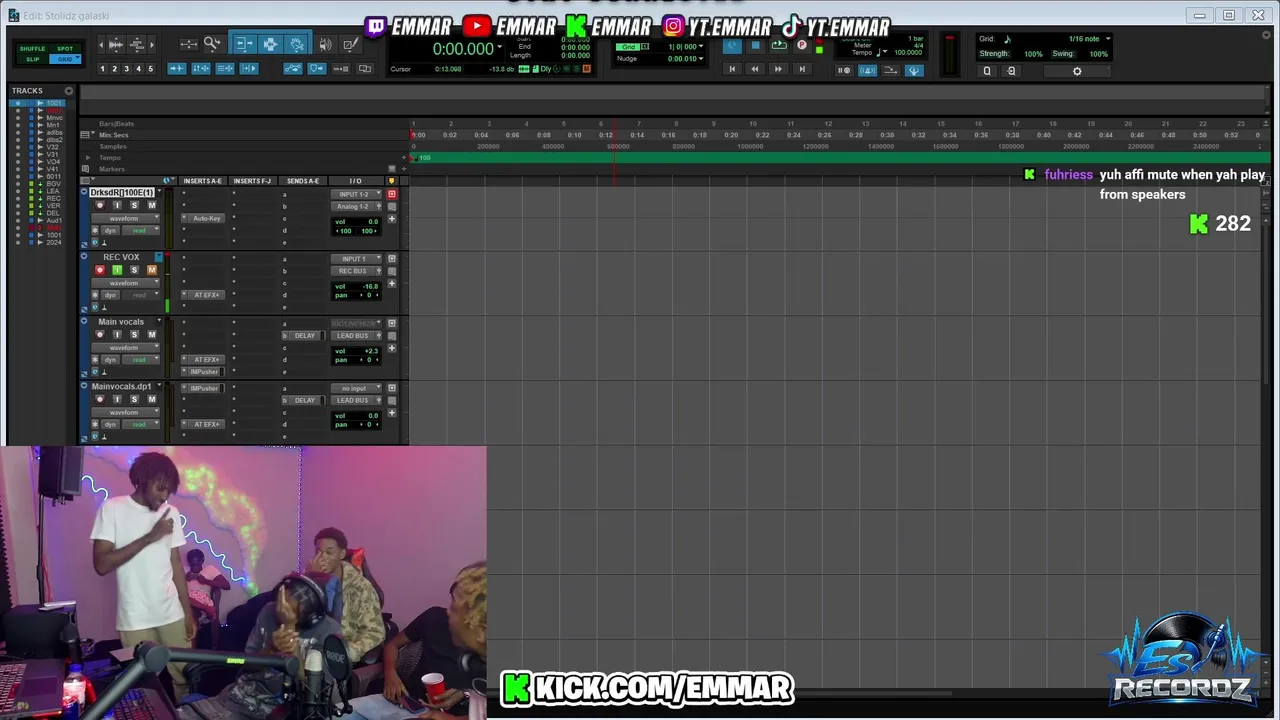Viewport: 1280px width, 720px height.
Task: Select the Selector tool
Action: point(270,44)
